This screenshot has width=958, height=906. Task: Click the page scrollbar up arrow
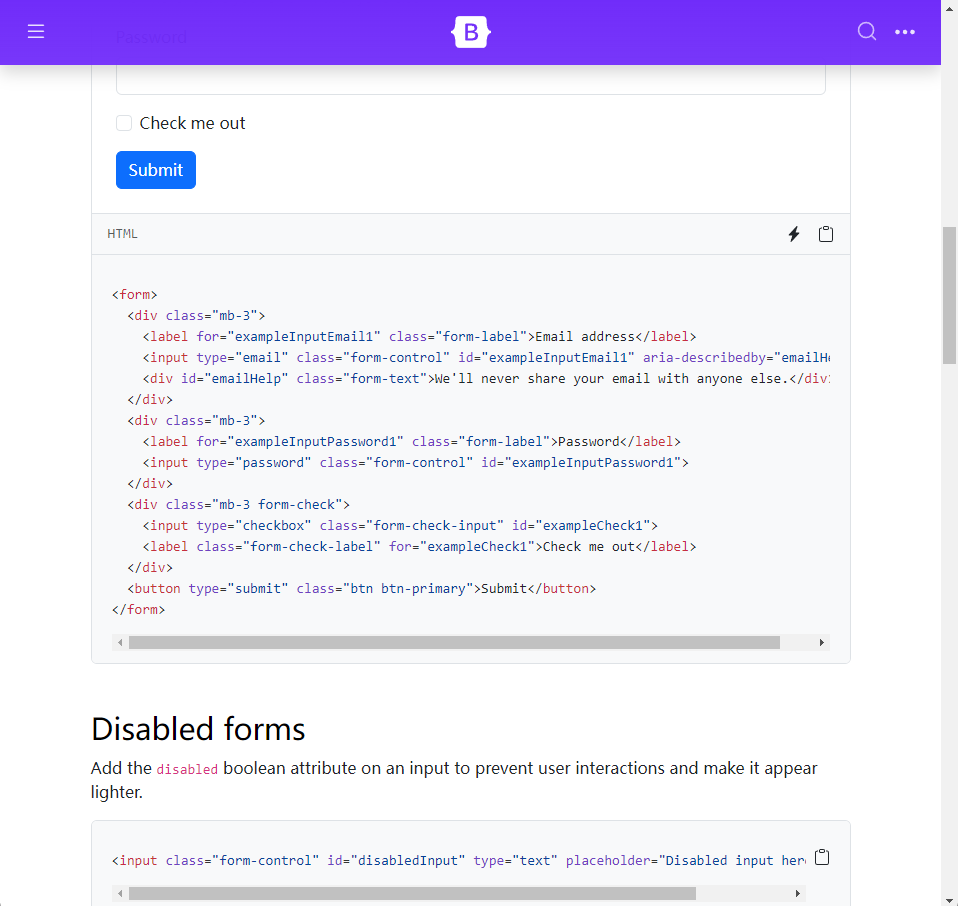949,7
